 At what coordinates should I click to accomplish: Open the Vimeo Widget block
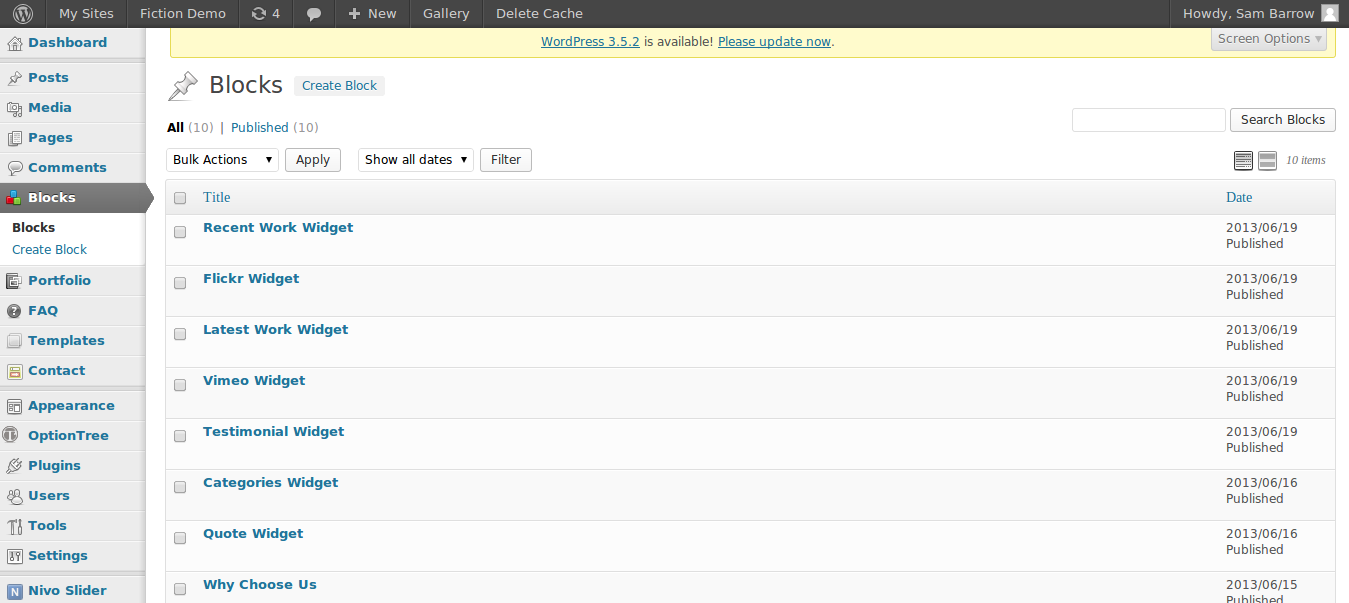click(x=254, y=381)
